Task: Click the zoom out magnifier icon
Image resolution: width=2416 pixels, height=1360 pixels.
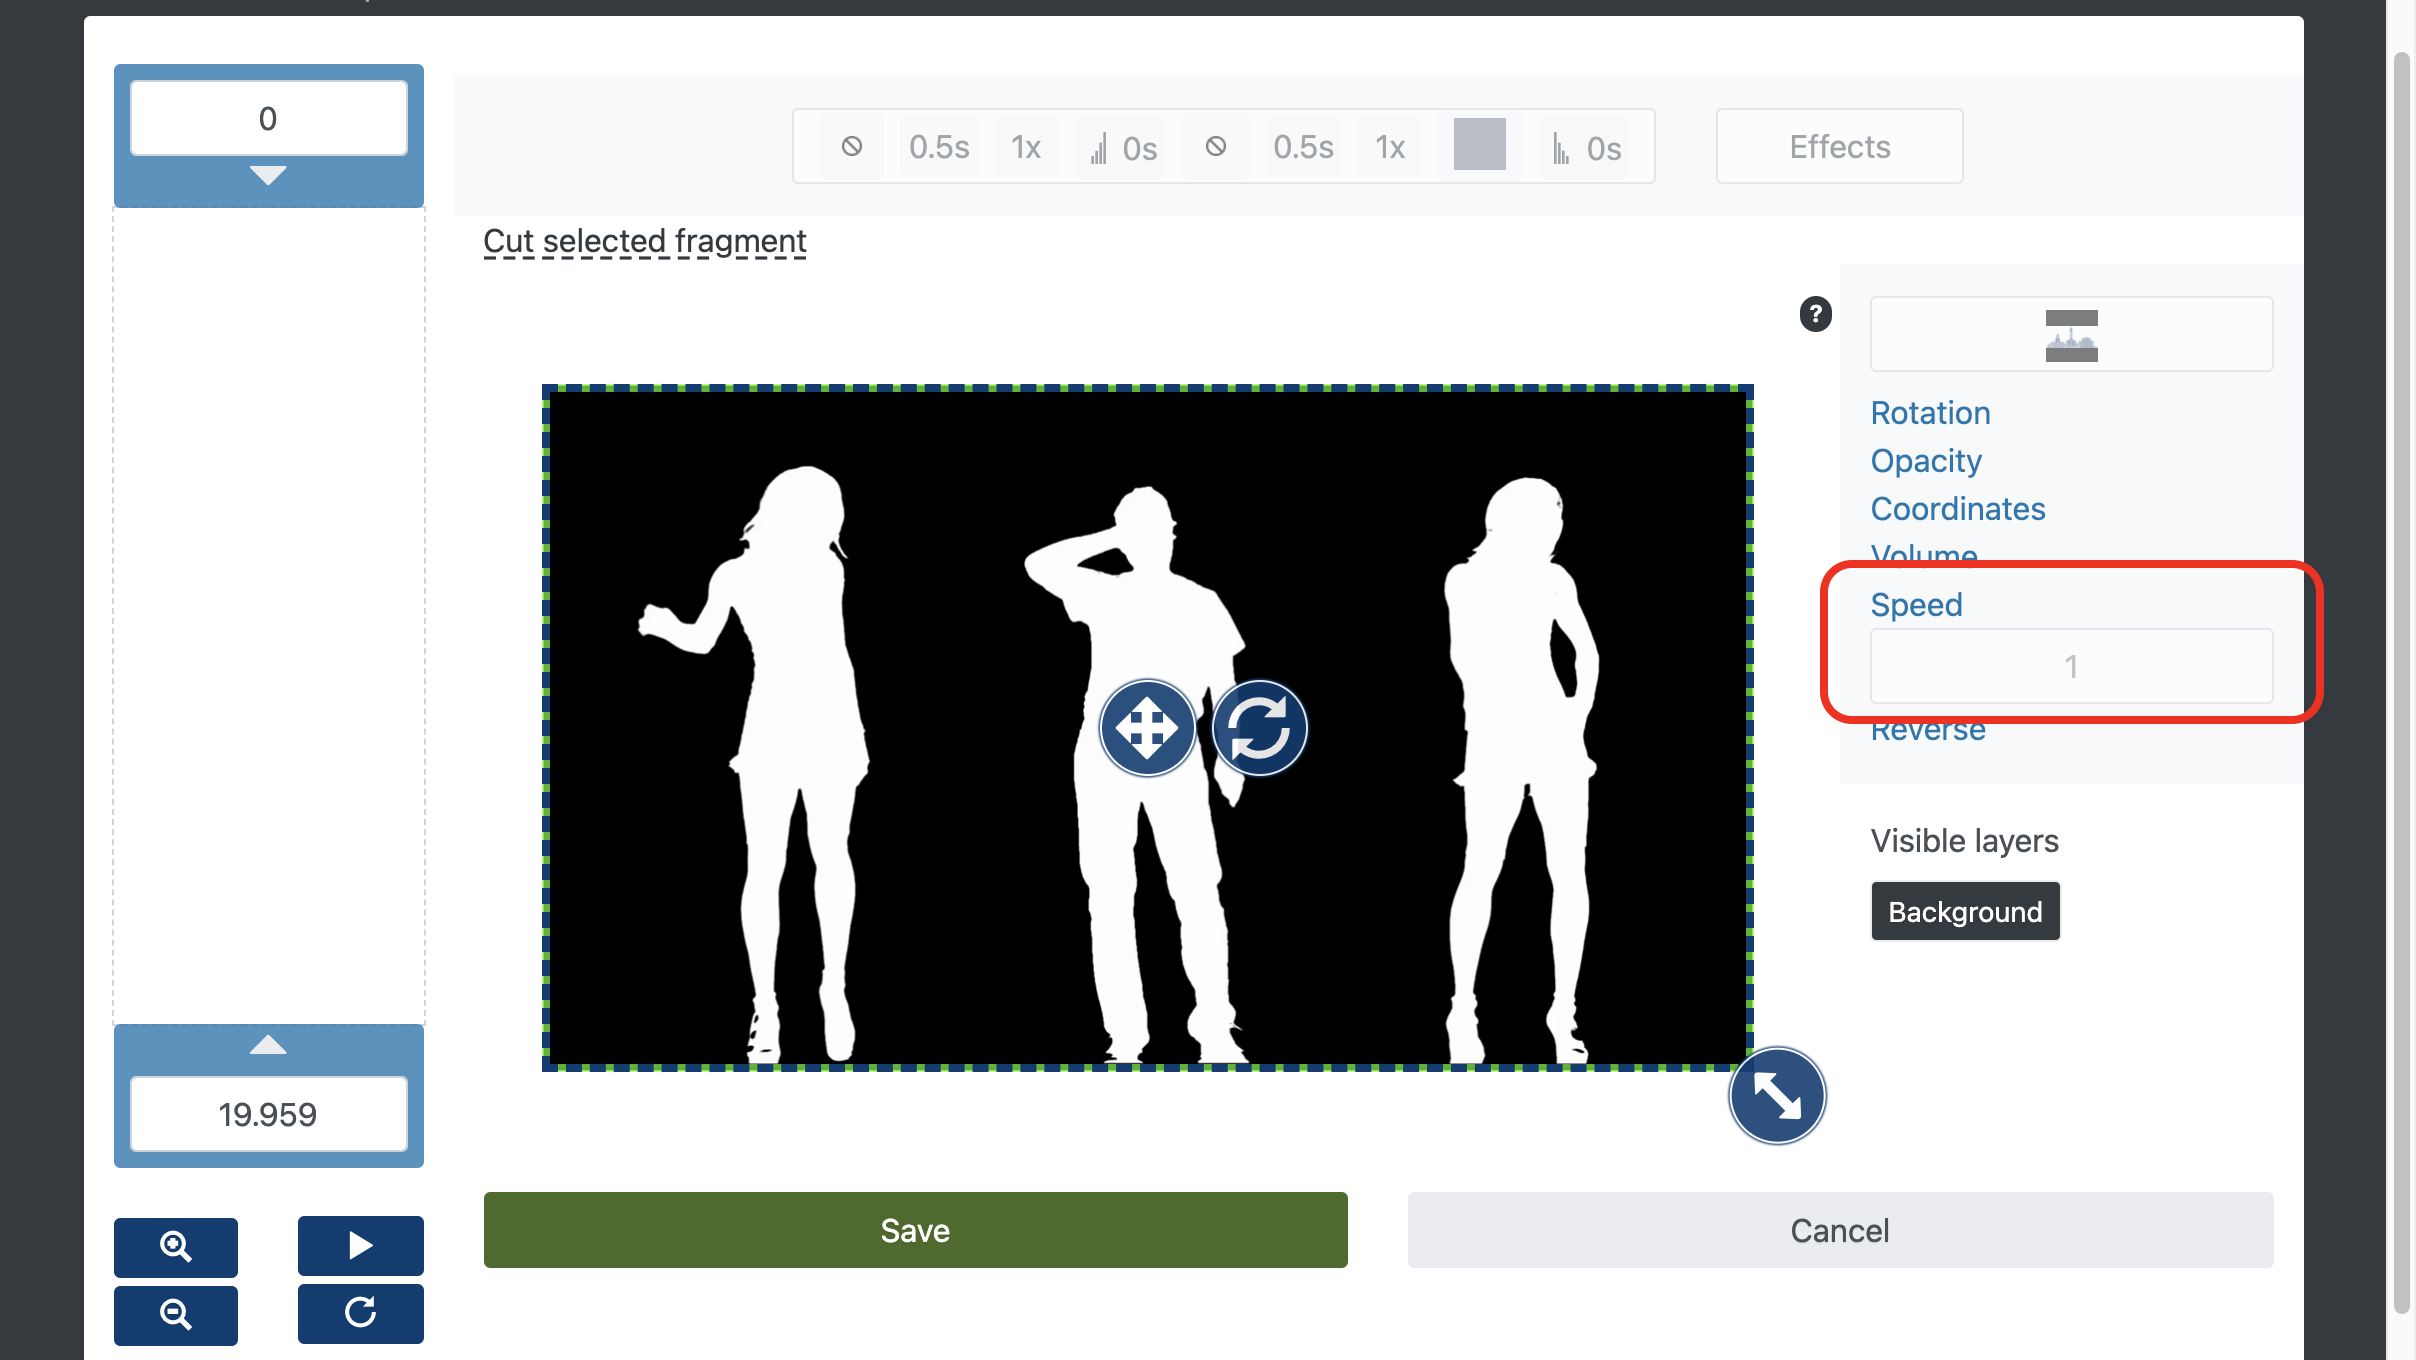Action: (x=176, y=1312)
